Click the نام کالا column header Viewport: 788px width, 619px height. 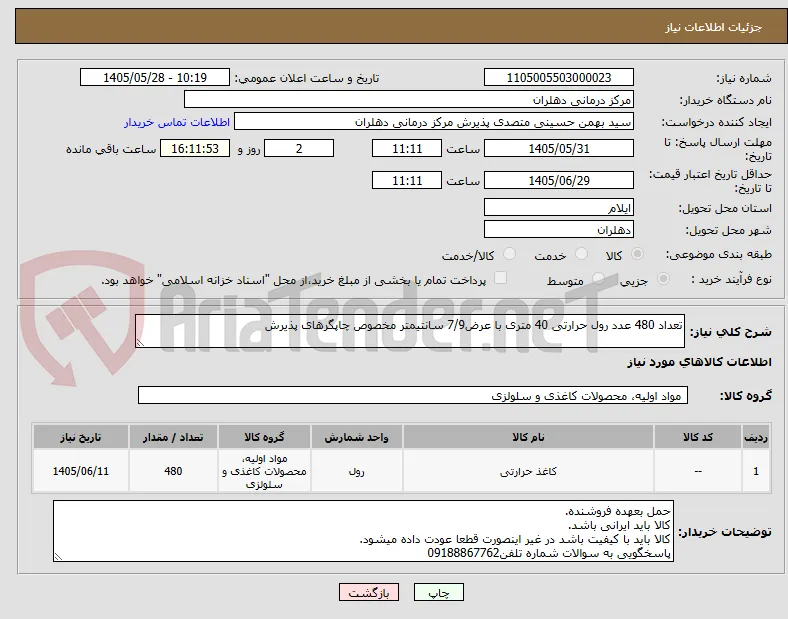[x=528, y=437]
